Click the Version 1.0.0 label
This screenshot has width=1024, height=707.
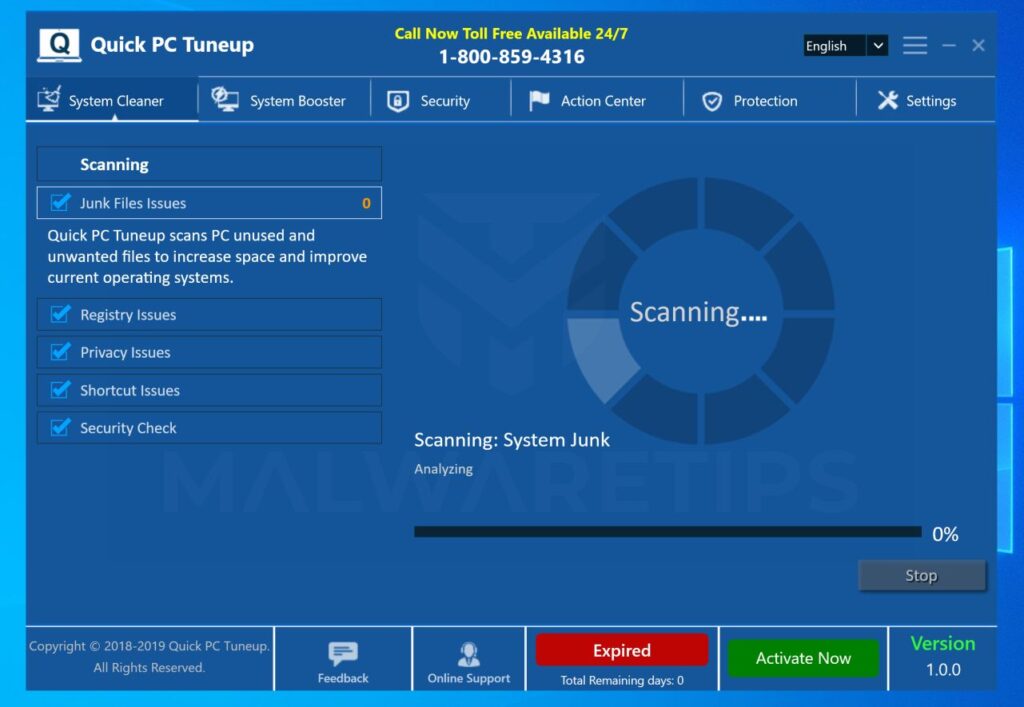pos(943,656)
